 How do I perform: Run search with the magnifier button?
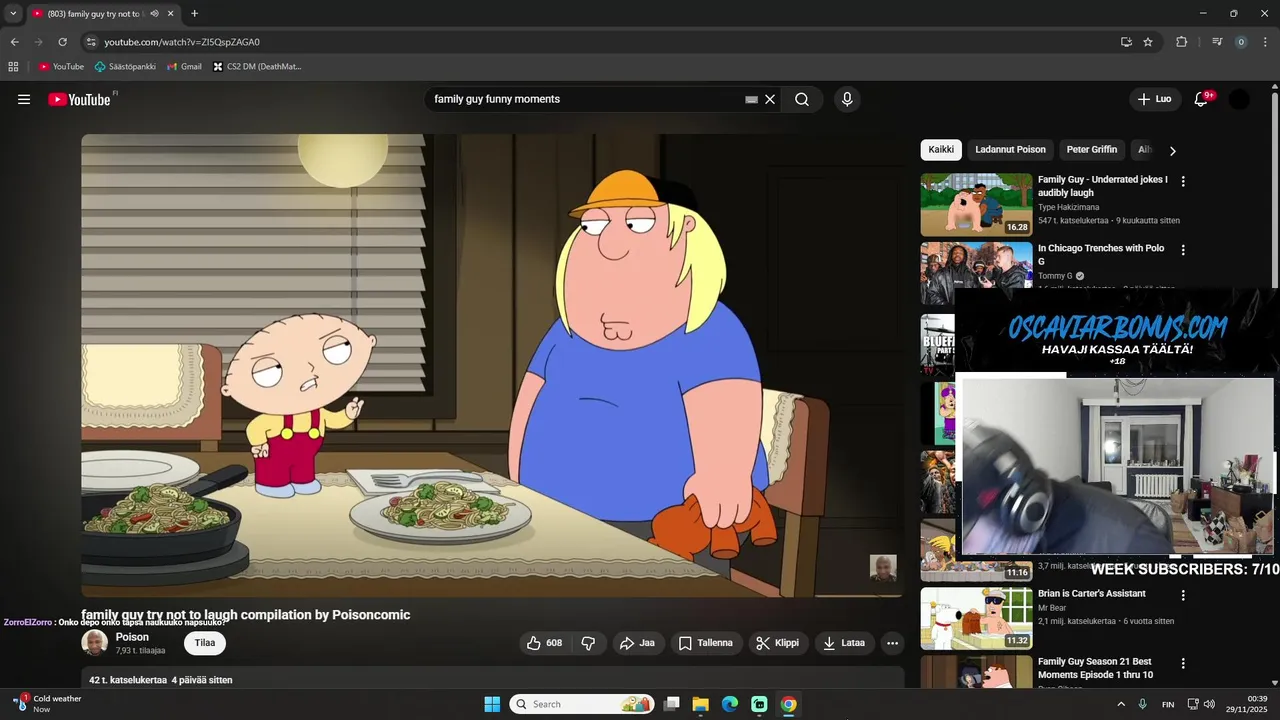tap(802, 99)
